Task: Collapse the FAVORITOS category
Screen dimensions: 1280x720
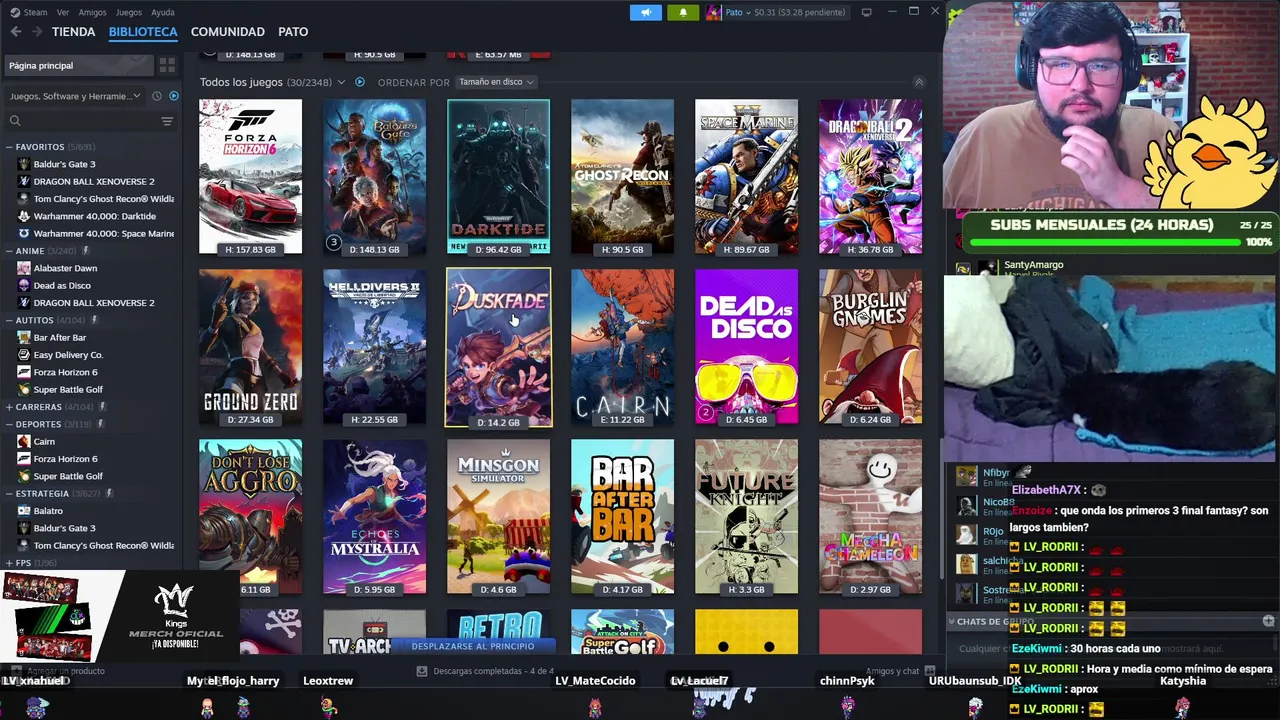Action: (x=9, y=147)
